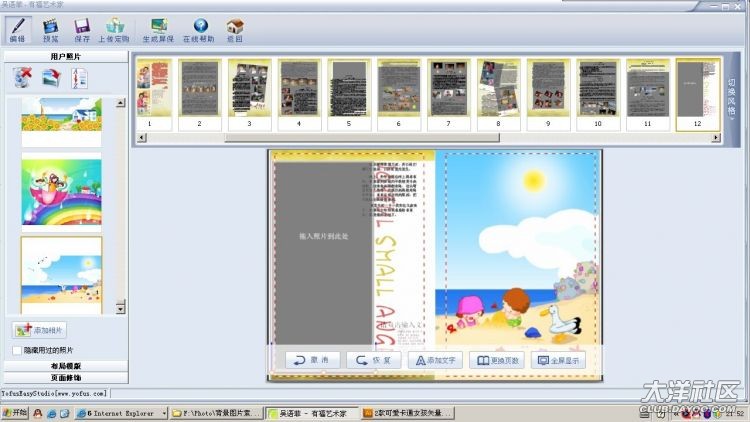Click the 添加文字 add text button

point(434,360)
